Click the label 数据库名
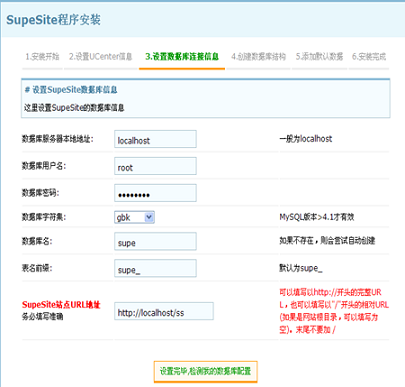This screenshot has height=387, width=405. tap(37, 241)
